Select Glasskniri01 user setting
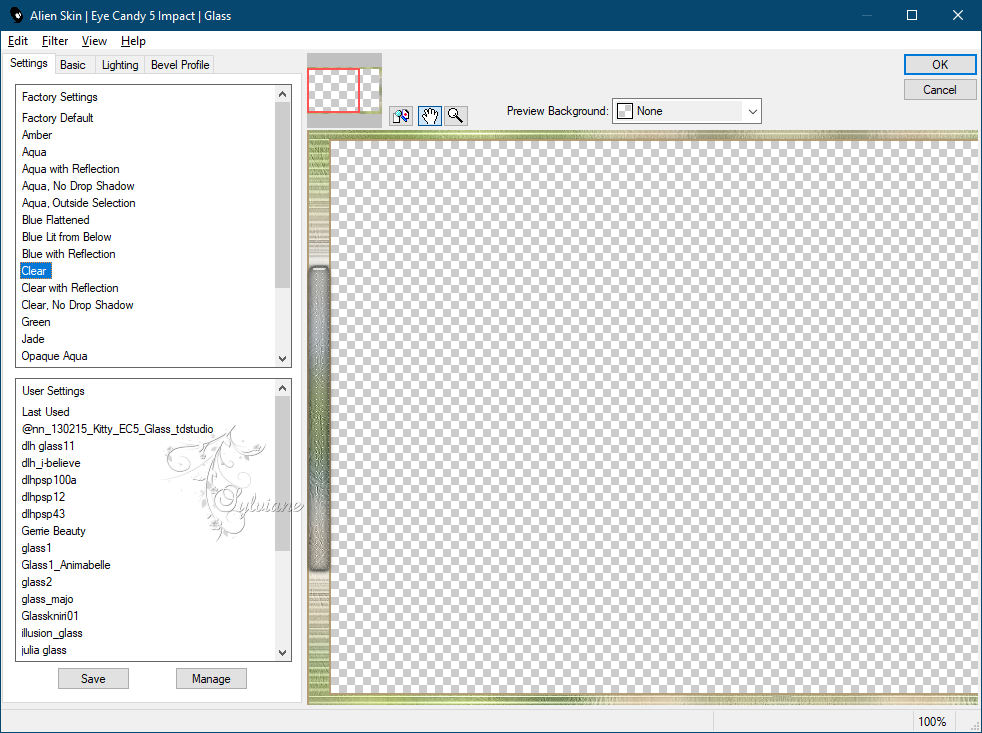Viewport: 982px width, 733px height. click(x=50, y=616)
